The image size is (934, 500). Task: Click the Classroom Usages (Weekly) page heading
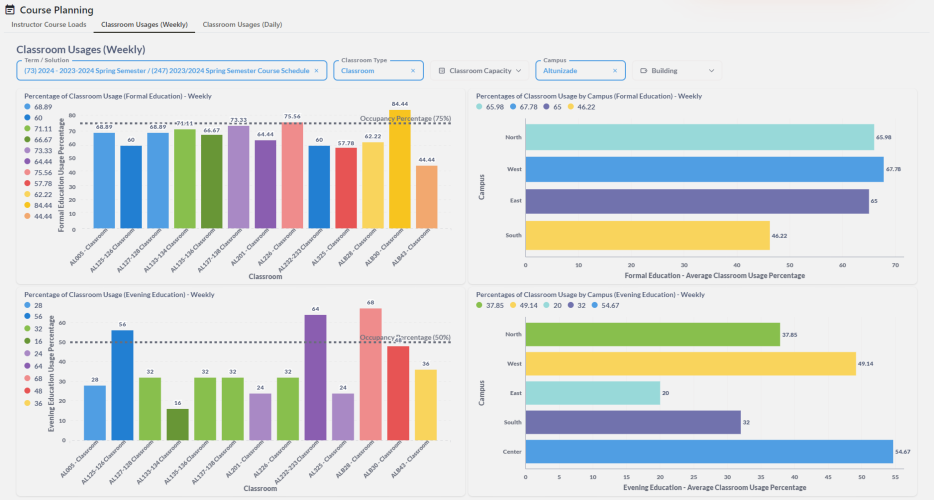[x=81, y=49]
